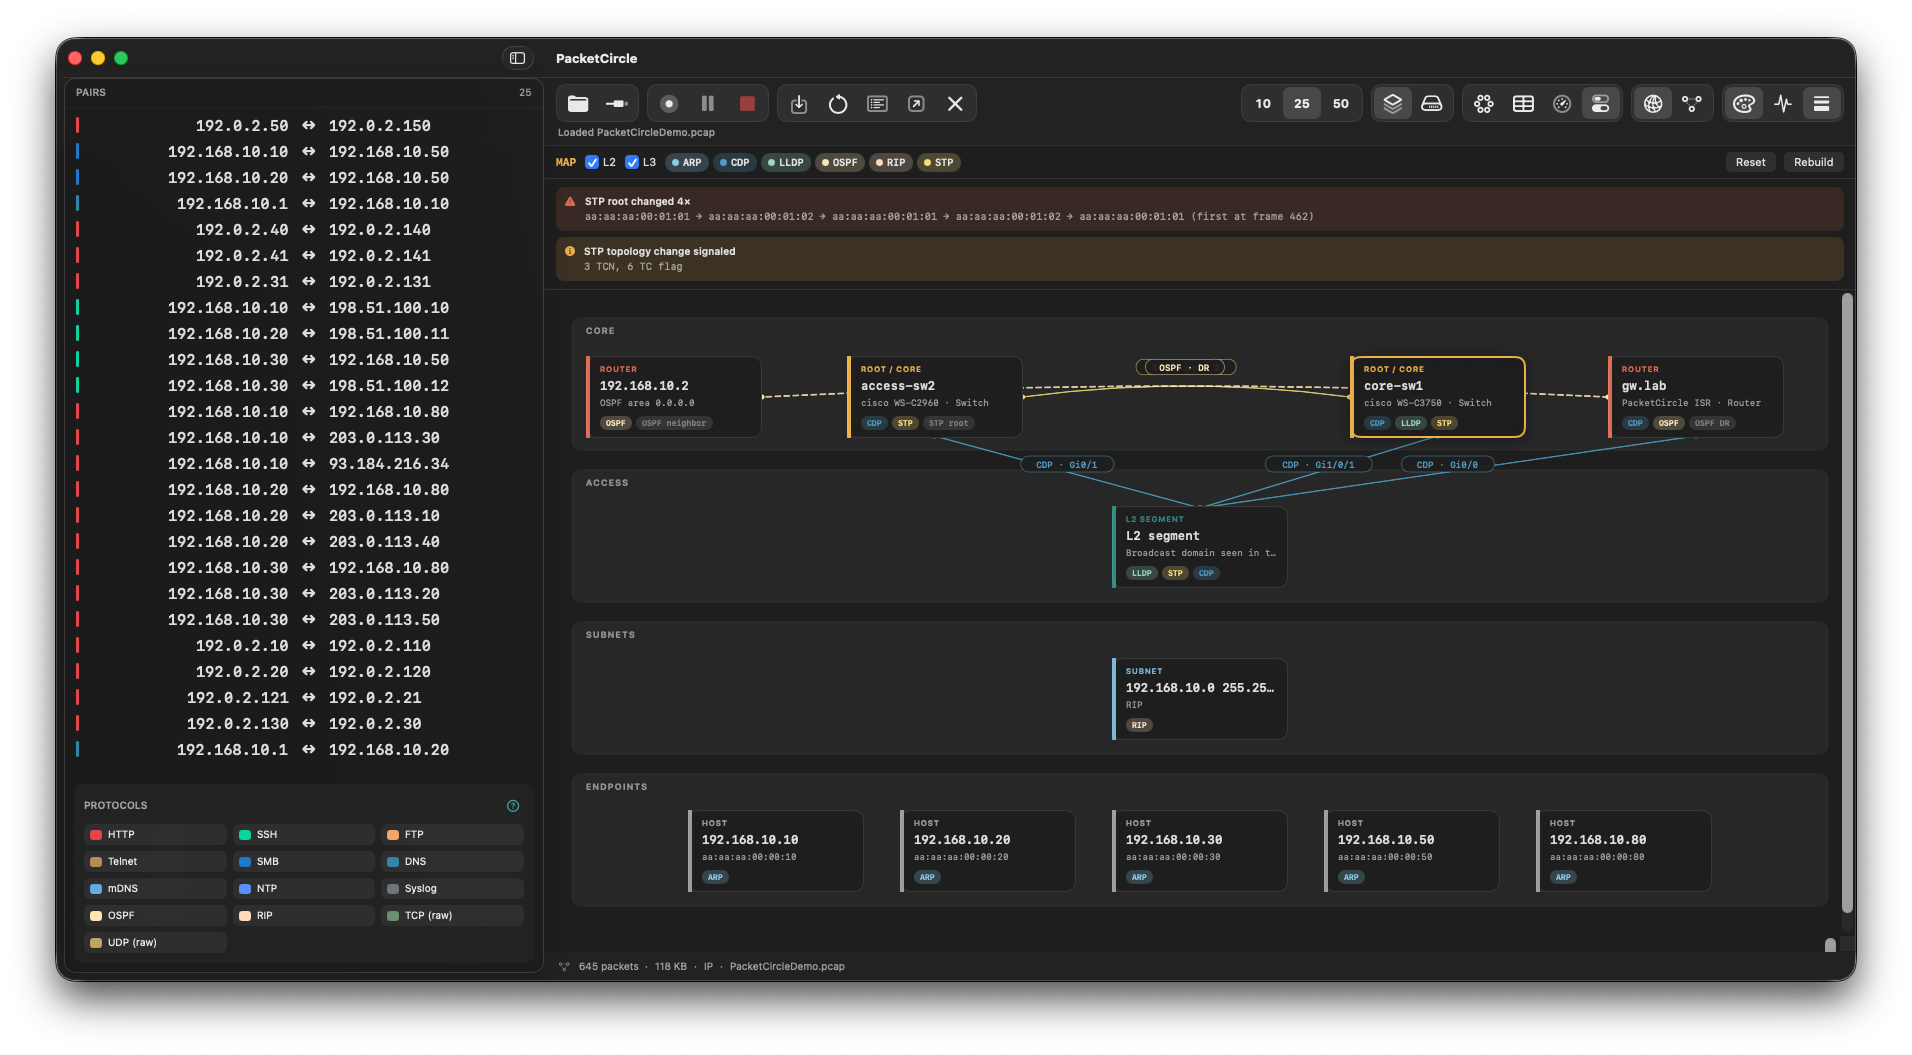Image resolution: width=1912 pixels, height=1055 pixels.
Task: Click the toggle switches view icon
Action: (x=1601, y=104)
